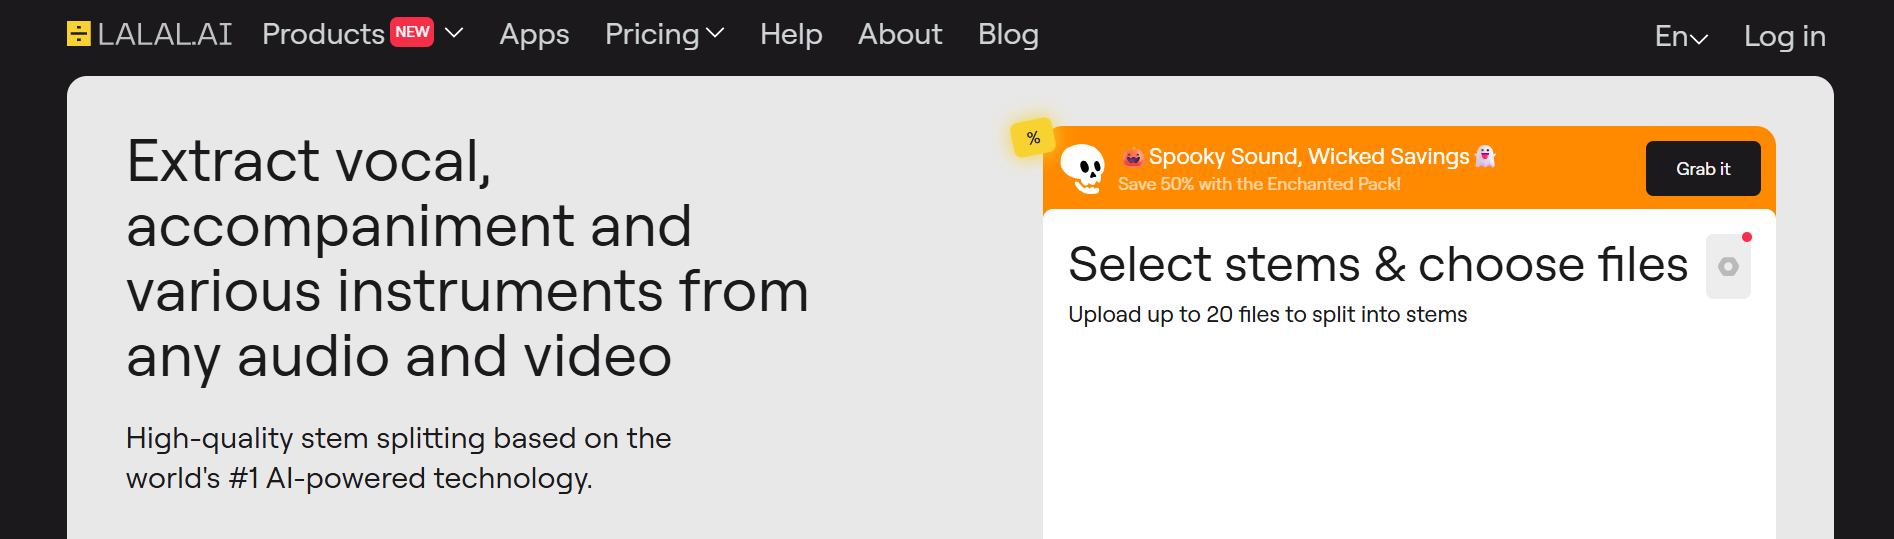The height and width of the screenshot is (539, 1894).
Task: Visit the About page
Action: point(900,34)
